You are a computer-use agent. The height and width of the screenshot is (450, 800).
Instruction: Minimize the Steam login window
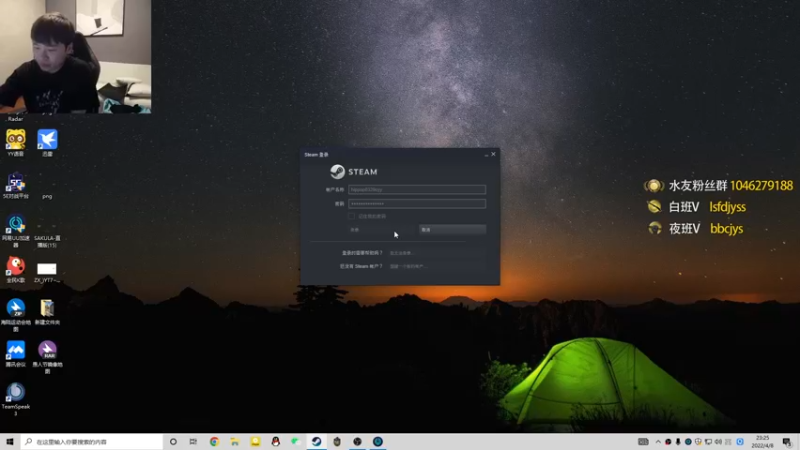point(486,155)
